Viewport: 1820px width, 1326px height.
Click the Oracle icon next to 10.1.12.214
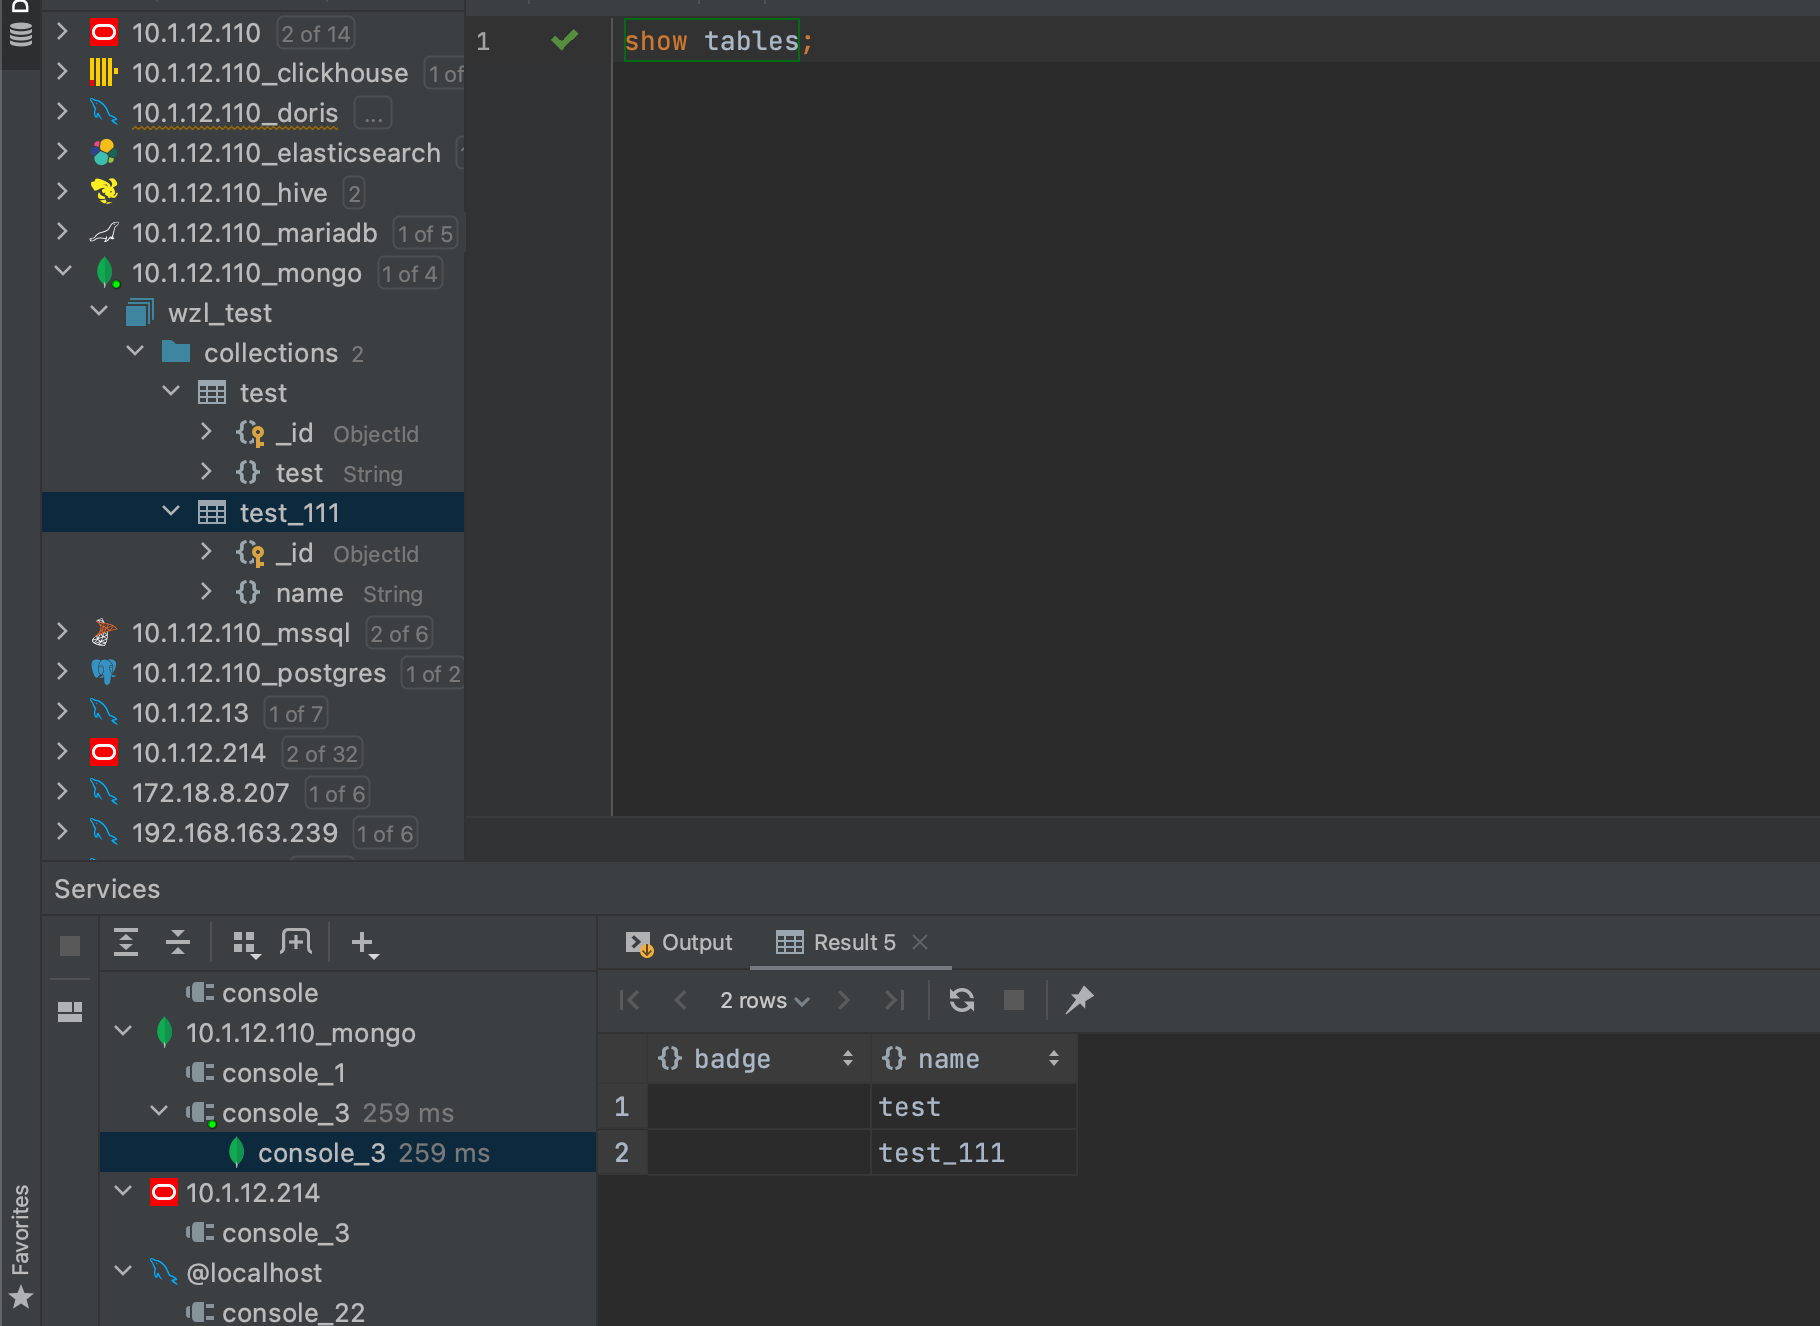click(103, 751)
